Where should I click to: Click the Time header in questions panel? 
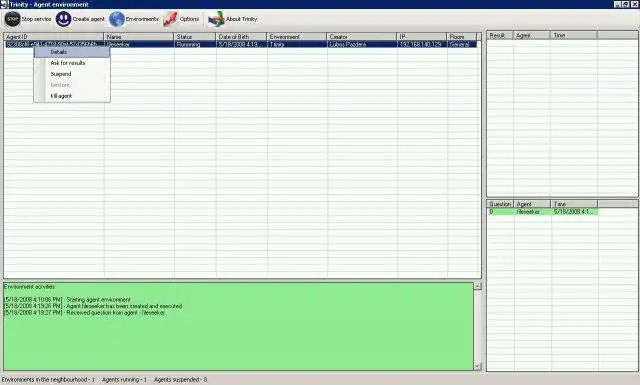point(574,204)
